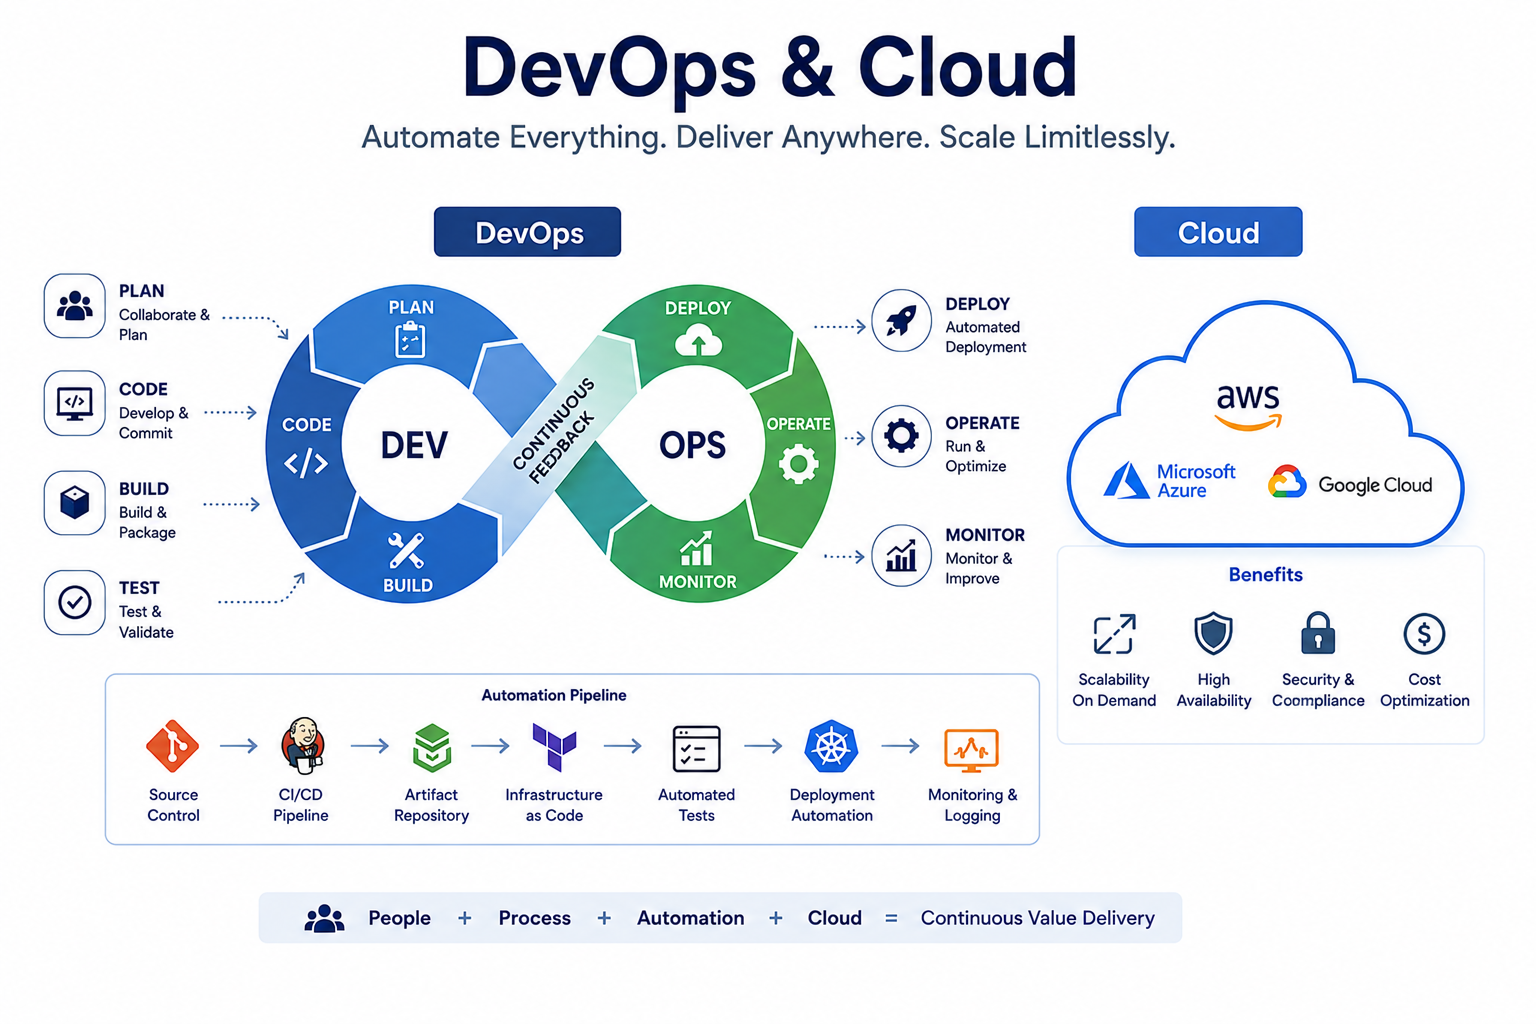
Task: Click the Monitoring & Logging orange icon
Action: [971, 750]
